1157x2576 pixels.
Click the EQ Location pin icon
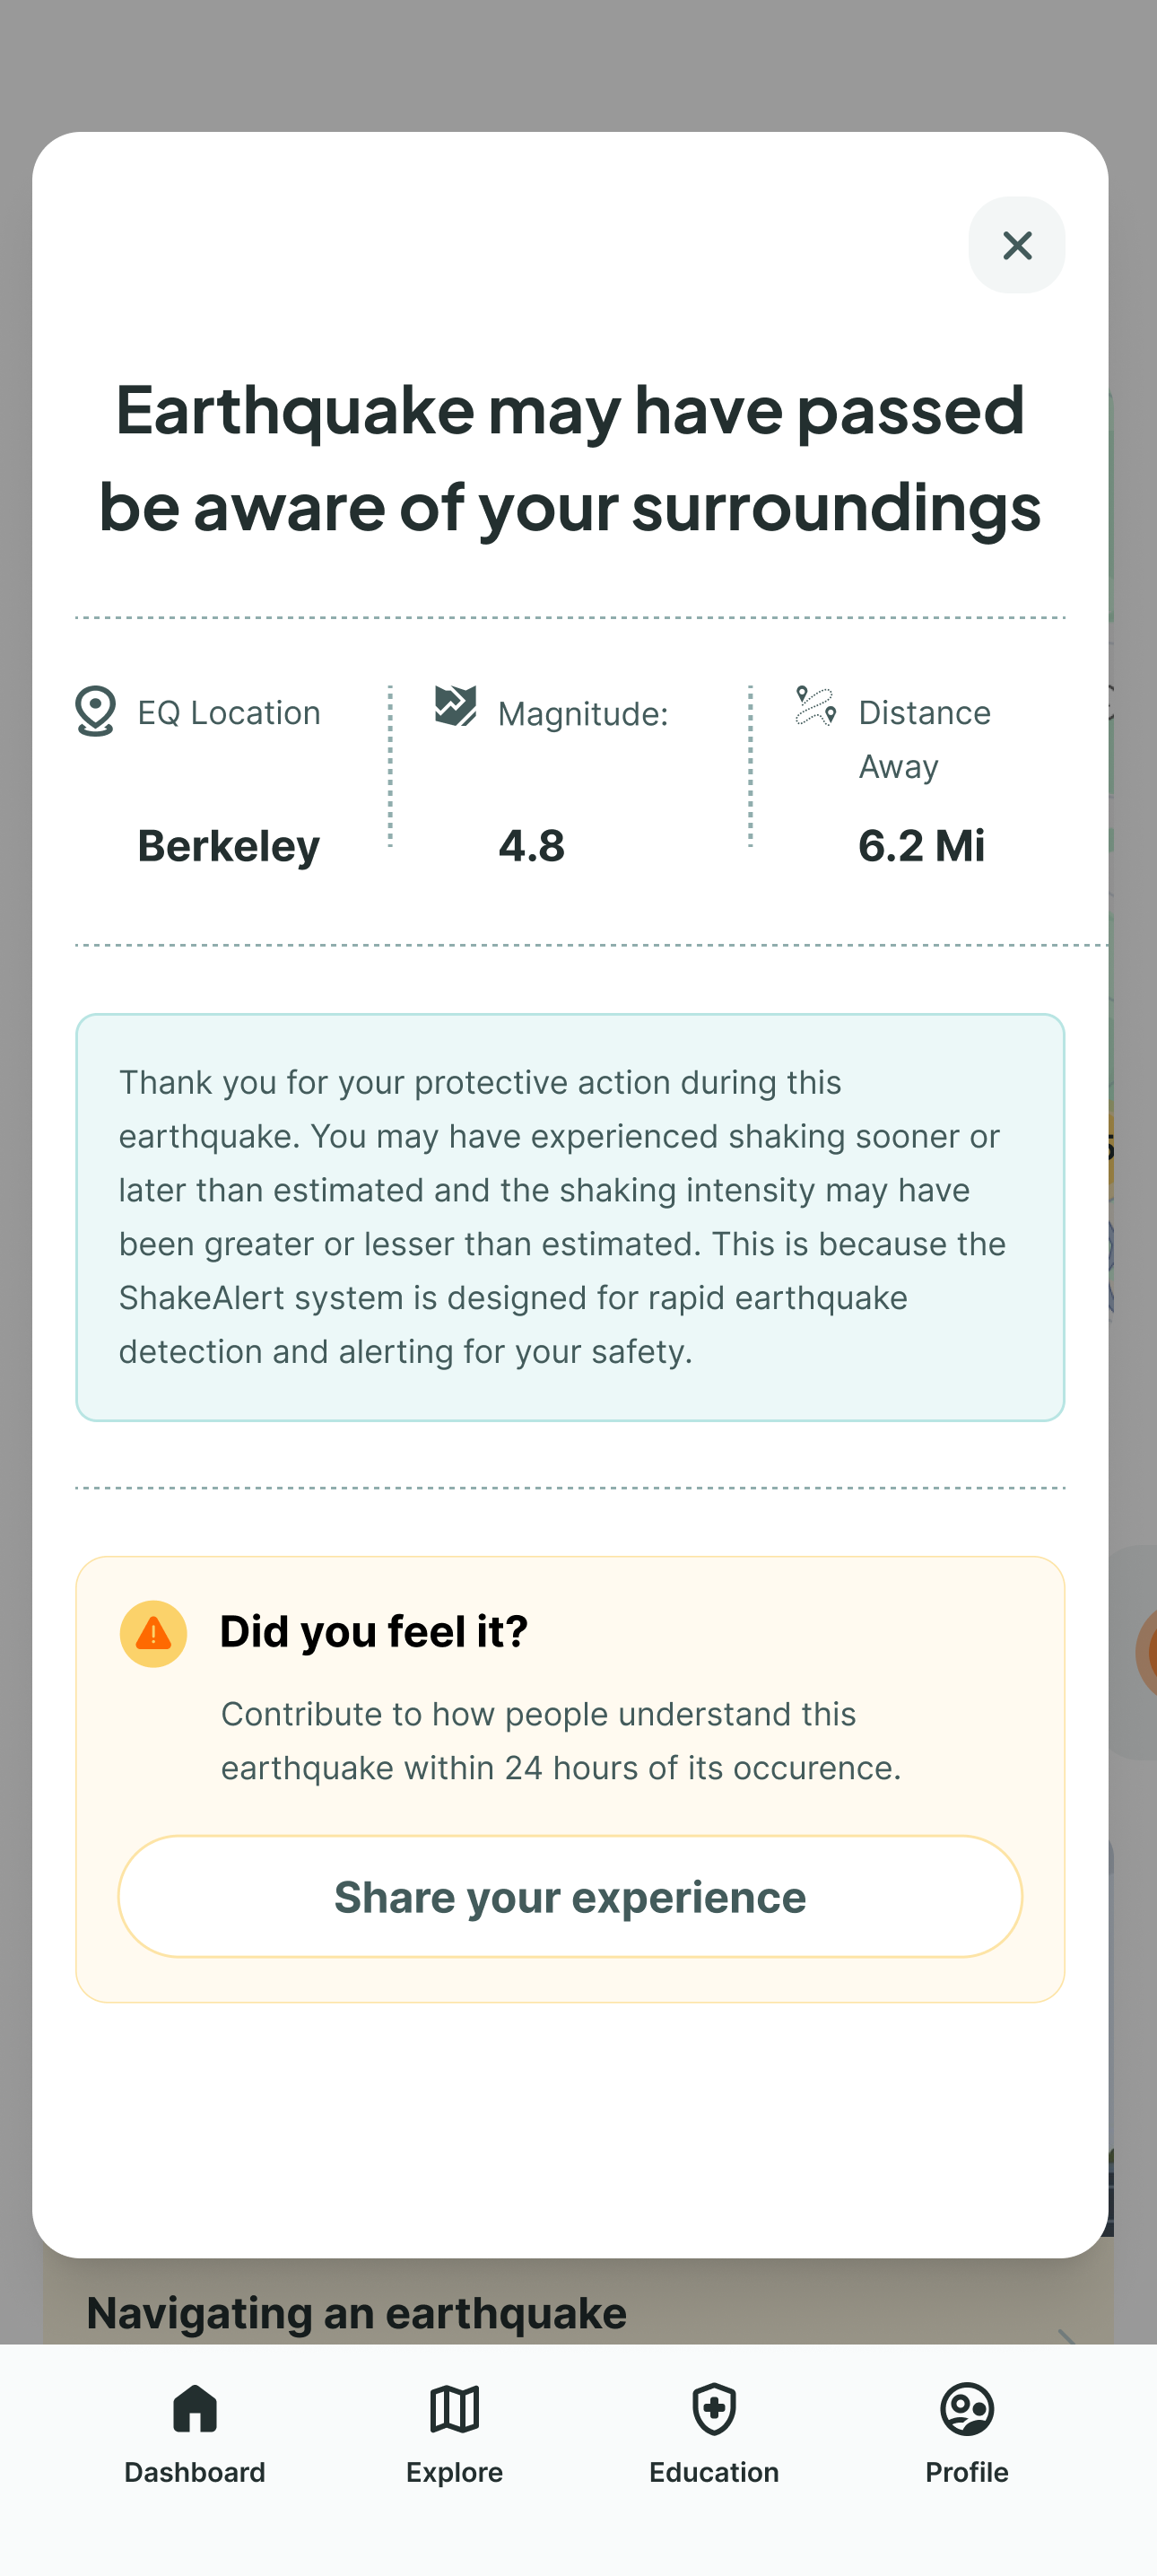[x=95, y=711]
